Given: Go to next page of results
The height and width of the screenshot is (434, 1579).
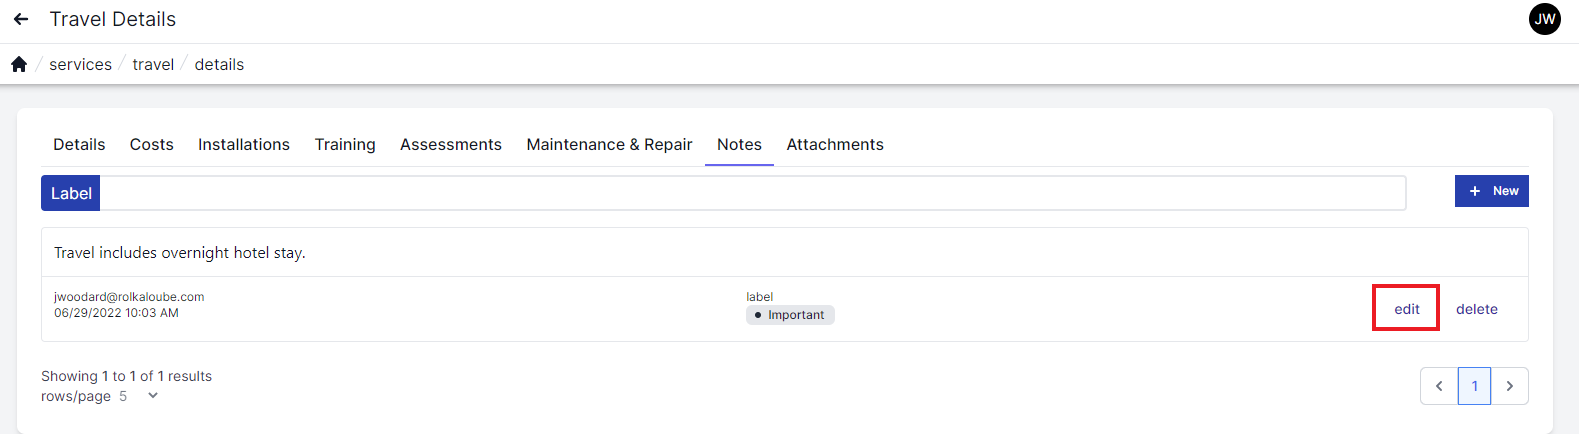Looking at the screenshot, I should 1509,386.
